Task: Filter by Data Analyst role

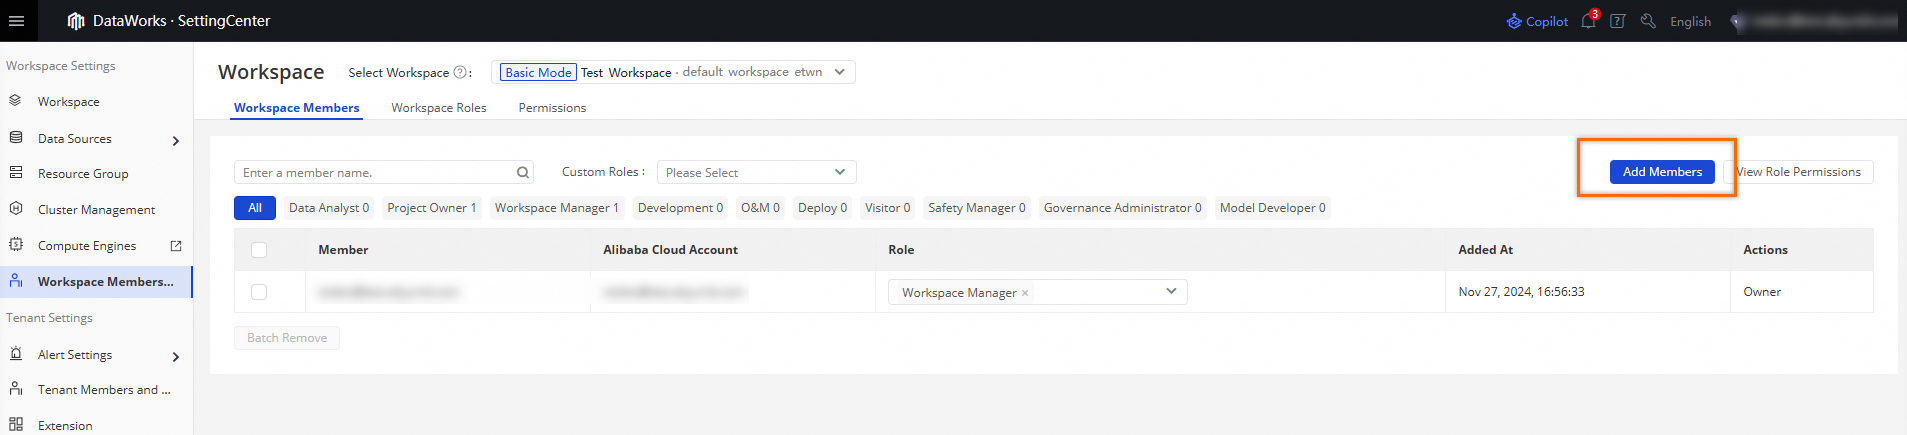Action: [329, 208]
